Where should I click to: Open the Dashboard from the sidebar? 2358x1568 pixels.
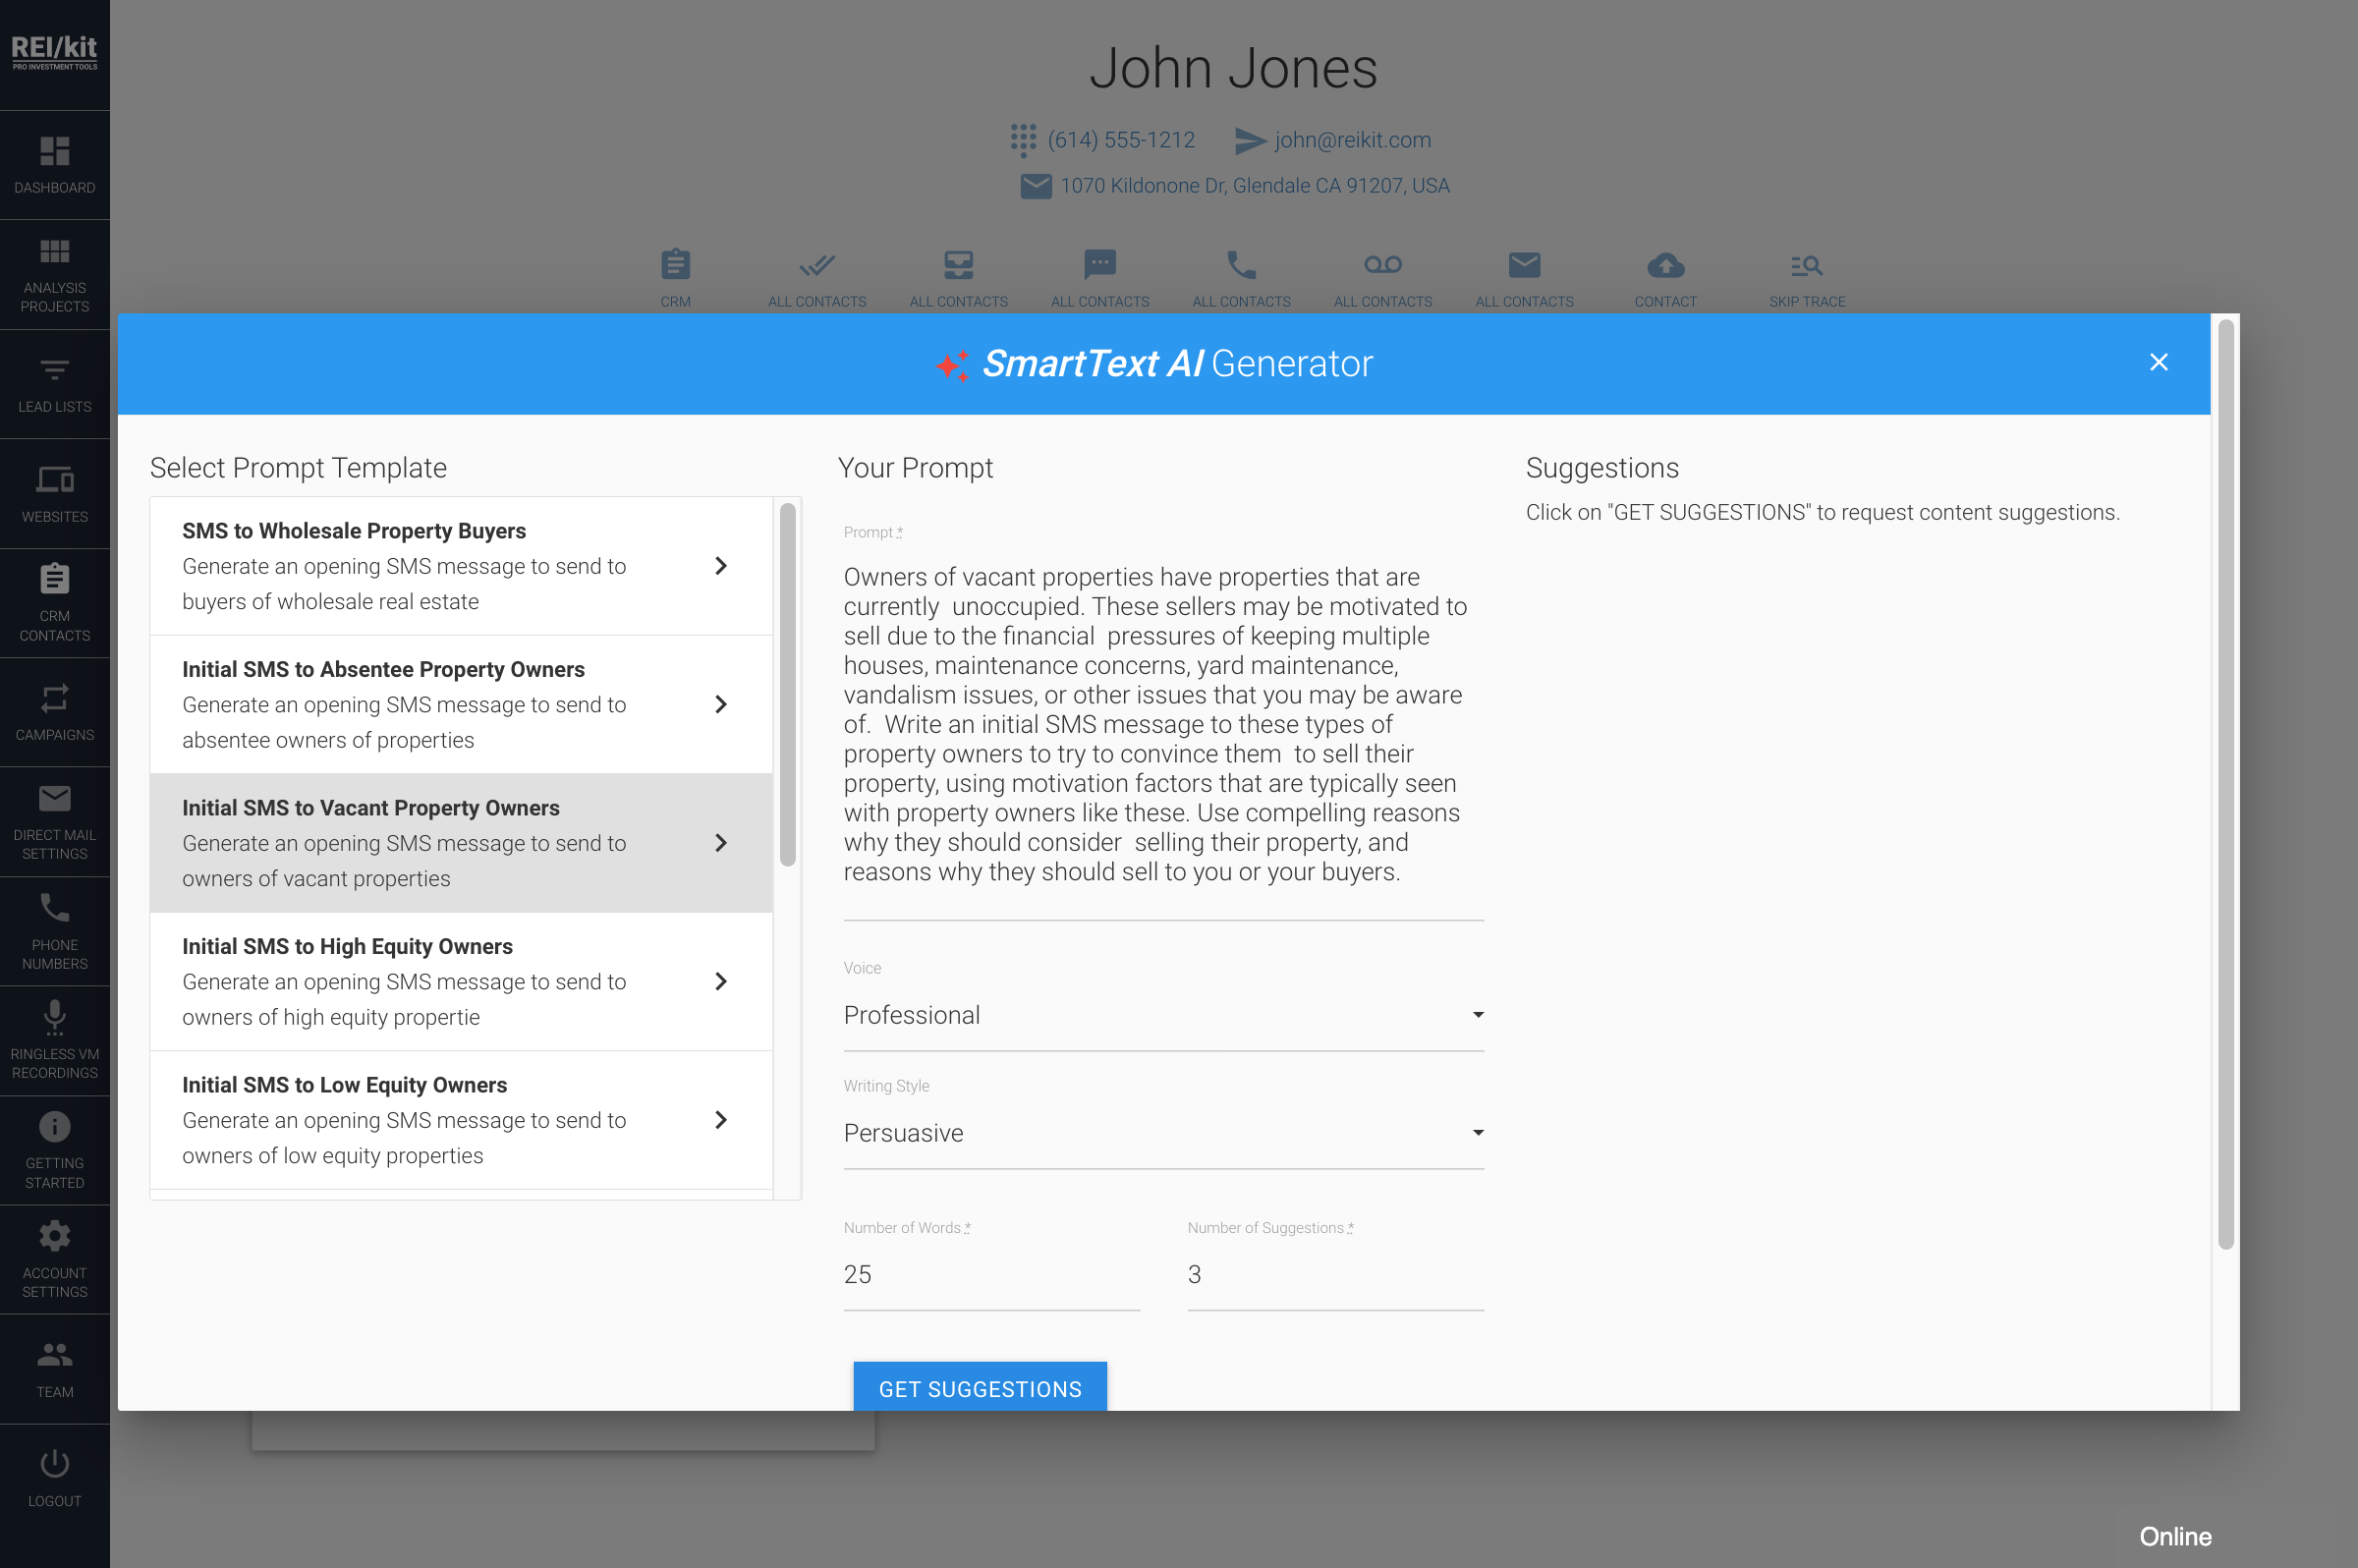tap(54, 163)
